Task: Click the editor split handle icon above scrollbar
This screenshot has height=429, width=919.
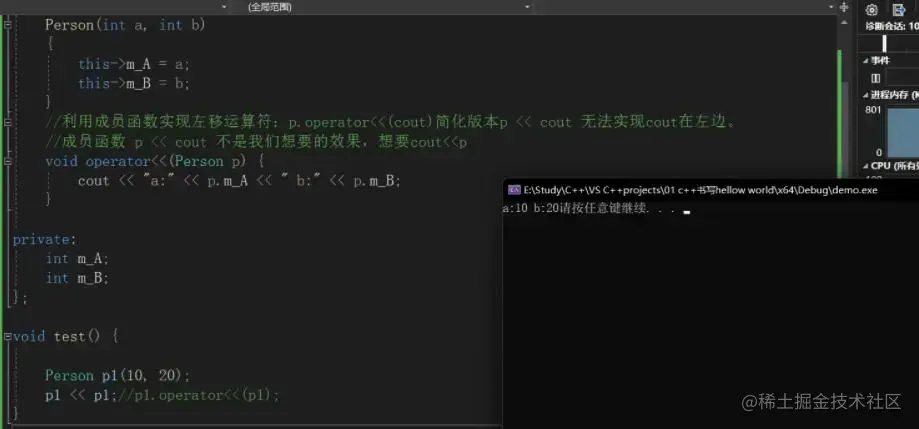Action: [844, 6]
